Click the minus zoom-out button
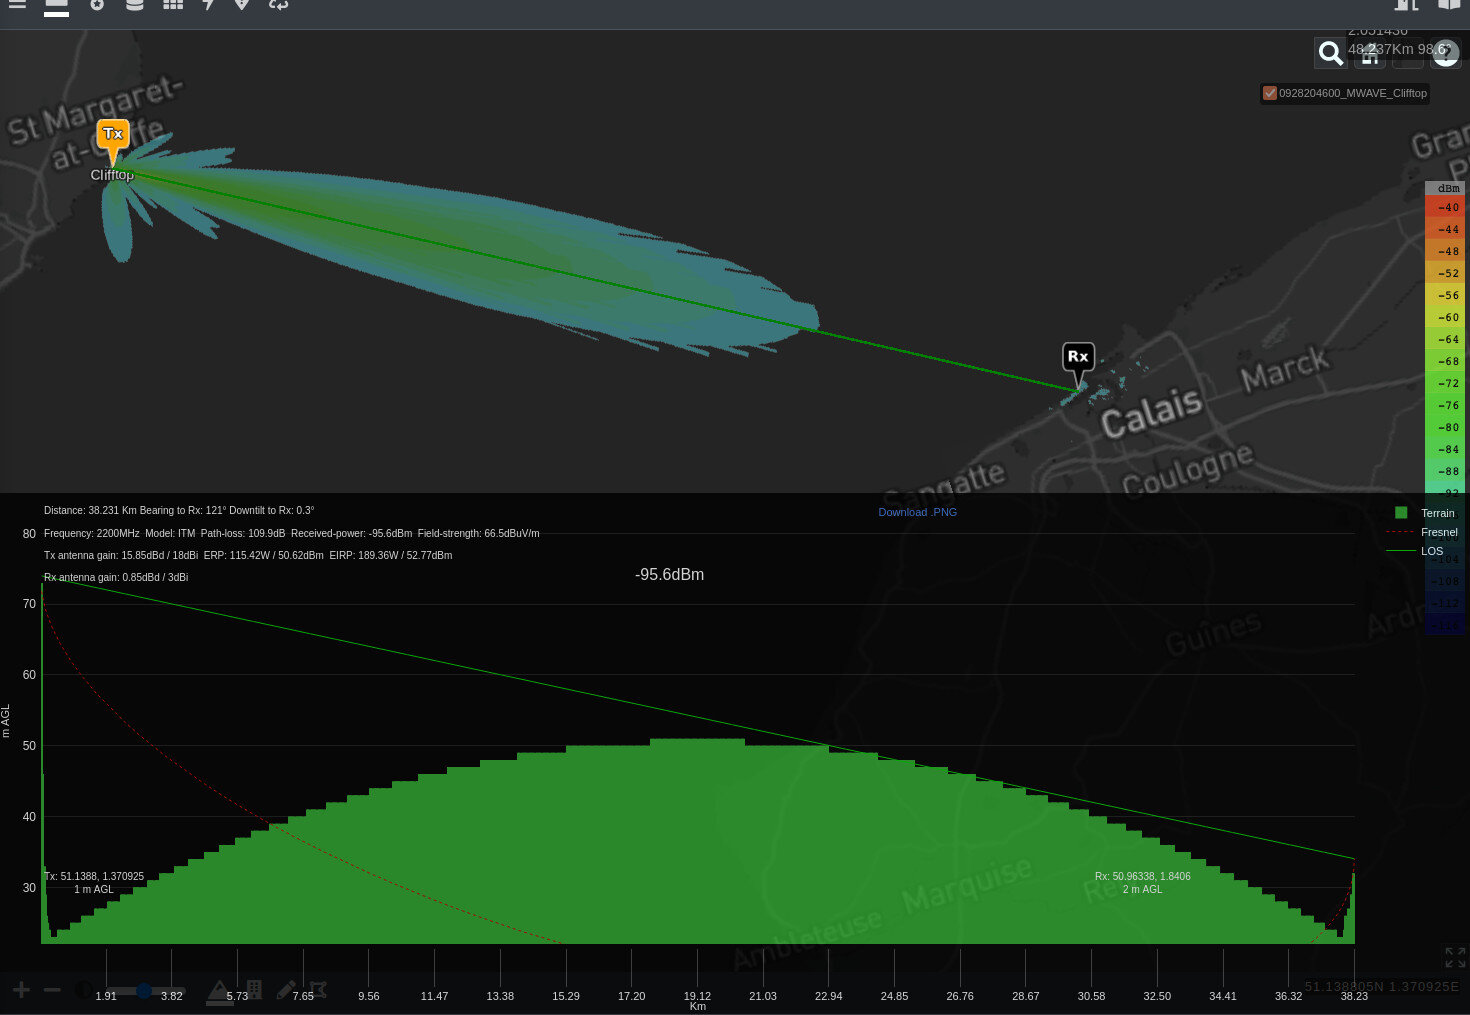The height and width of the screenshot is (1015, 1470). (x=52, y=990)
